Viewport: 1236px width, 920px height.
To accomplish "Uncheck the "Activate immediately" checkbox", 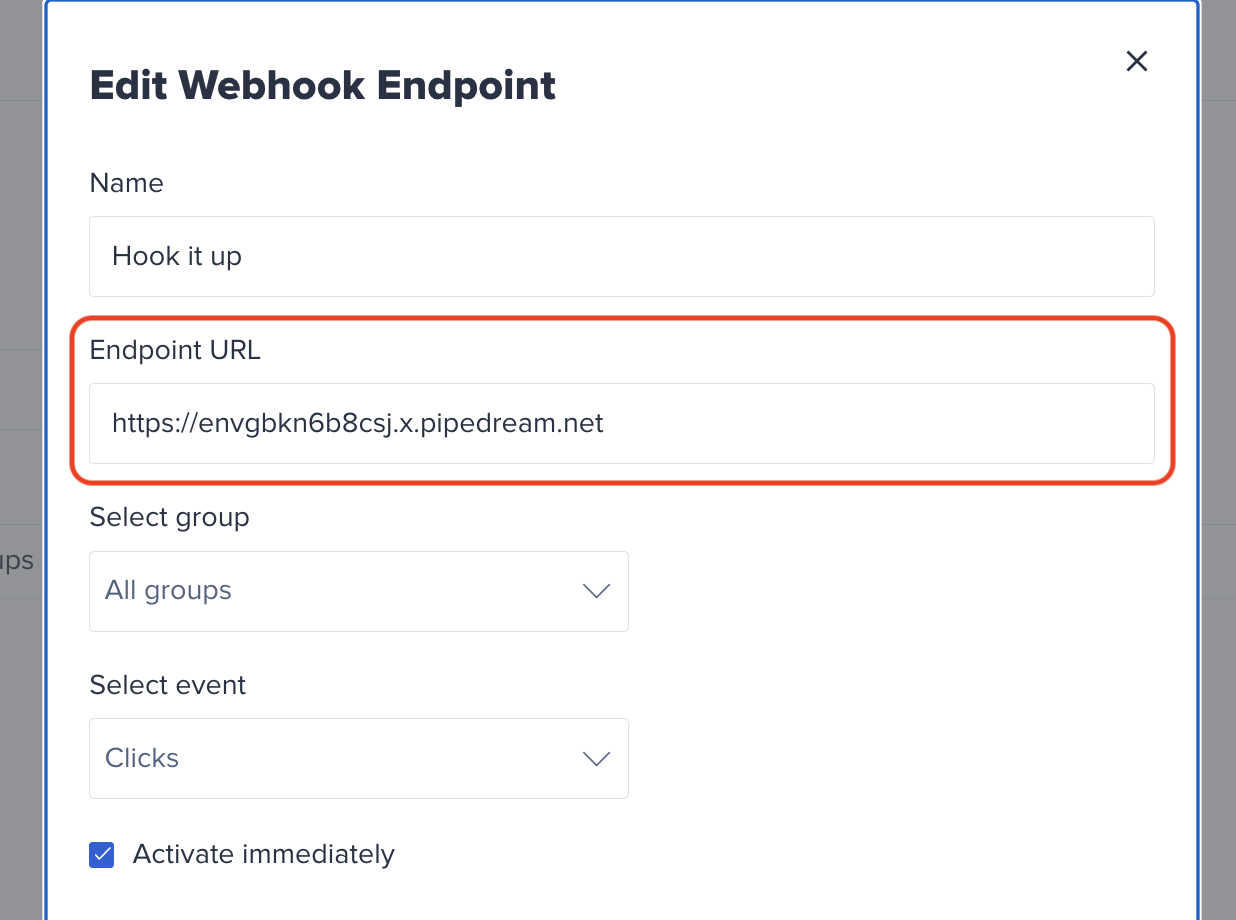I will [x=101, y=855].
